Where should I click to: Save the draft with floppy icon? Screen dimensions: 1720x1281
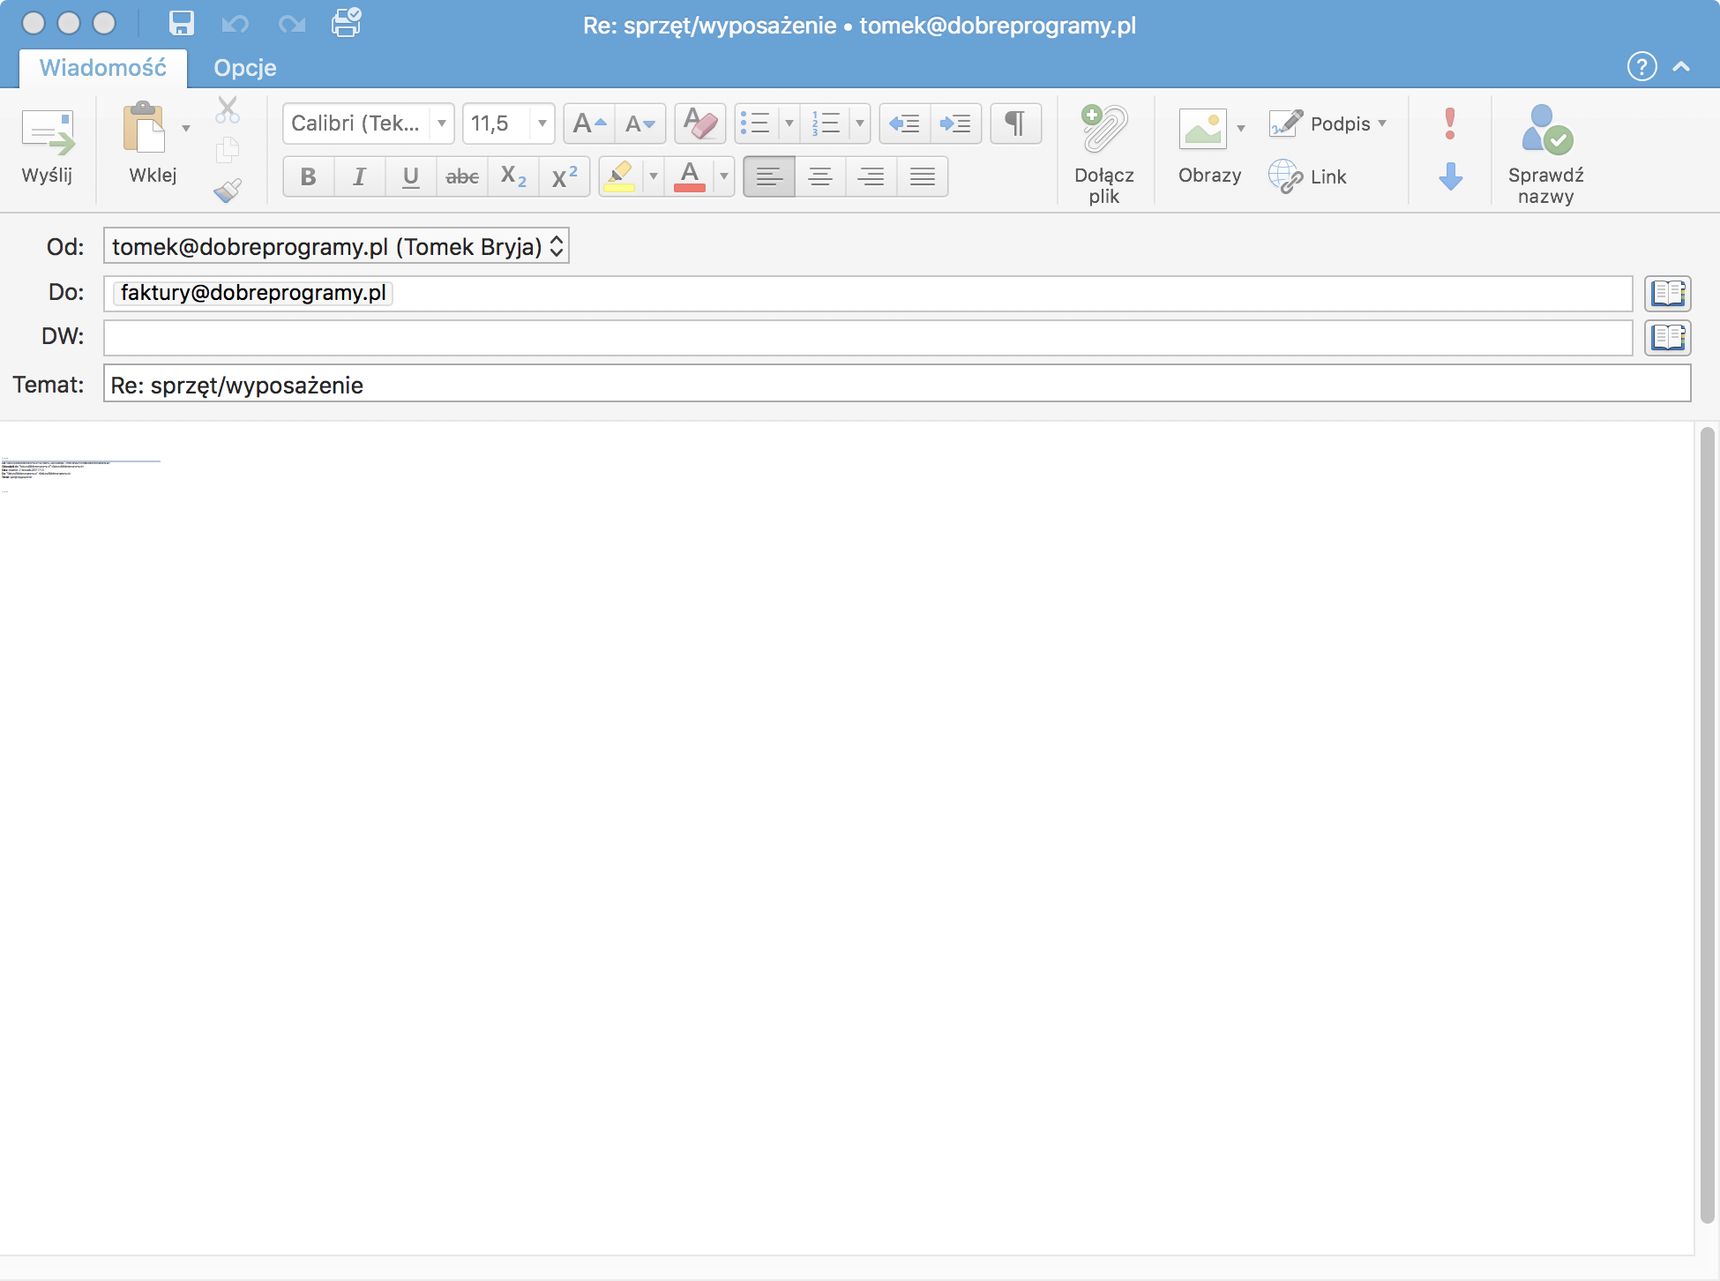pos(181,23)
